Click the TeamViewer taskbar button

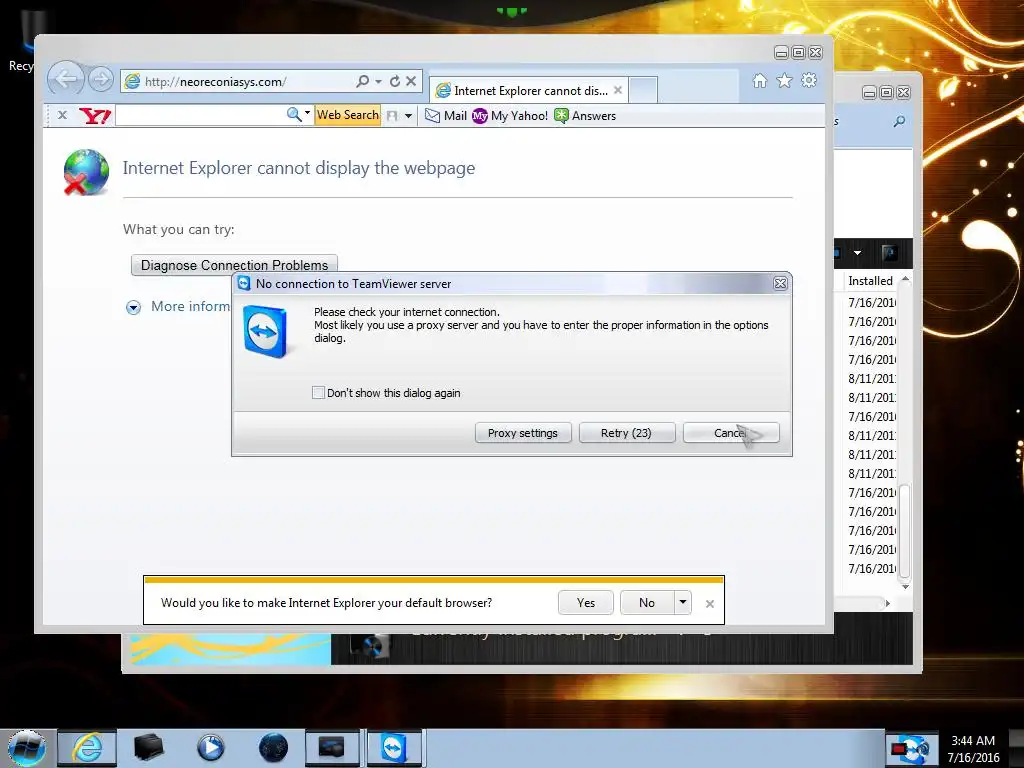pos(393,748)
